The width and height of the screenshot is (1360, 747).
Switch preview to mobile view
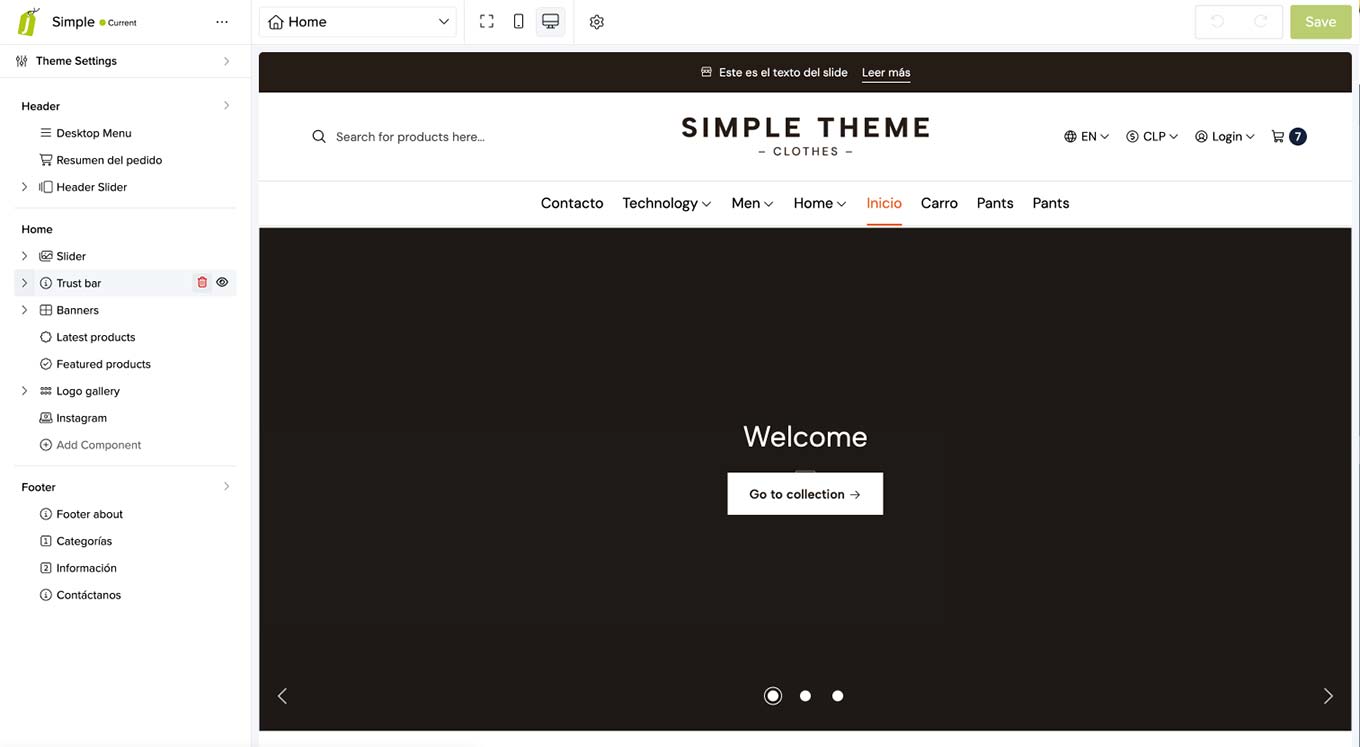tap(516, 20)
